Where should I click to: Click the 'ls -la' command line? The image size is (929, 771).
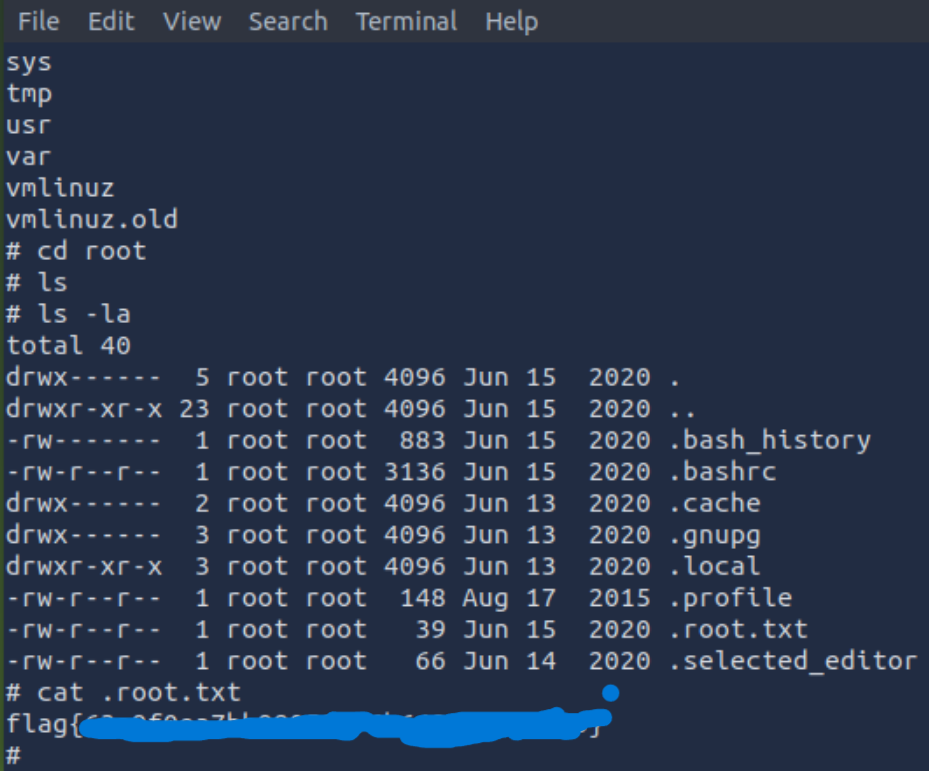(x=68, y=314)
